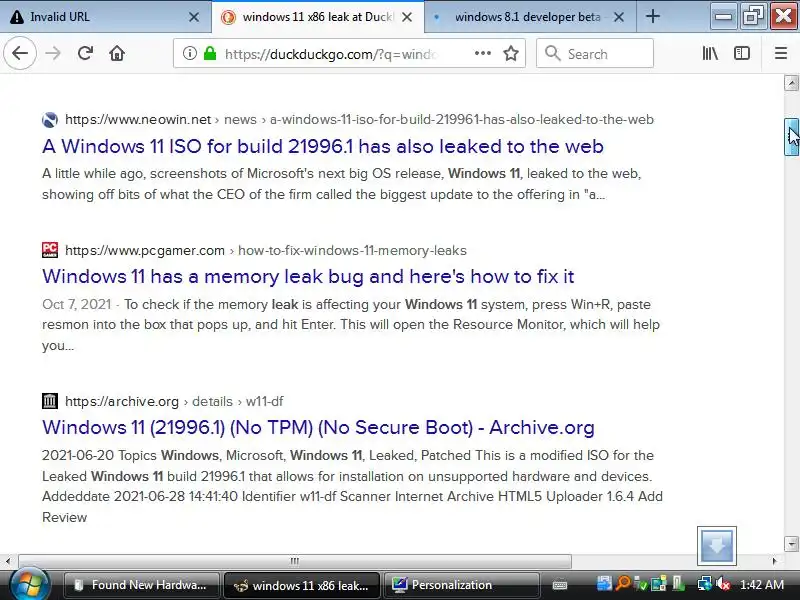
Task: Click the blue arrows tray icon
Action: tap(604, 583)
